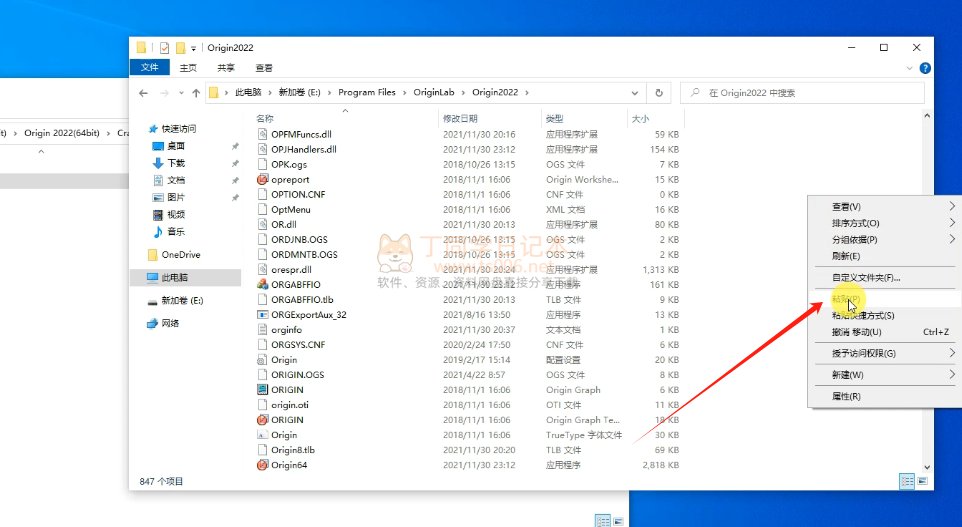The width and height of the screenshot is (962, 527).
Task: Click the Help question mark icon
Action: 925,68
